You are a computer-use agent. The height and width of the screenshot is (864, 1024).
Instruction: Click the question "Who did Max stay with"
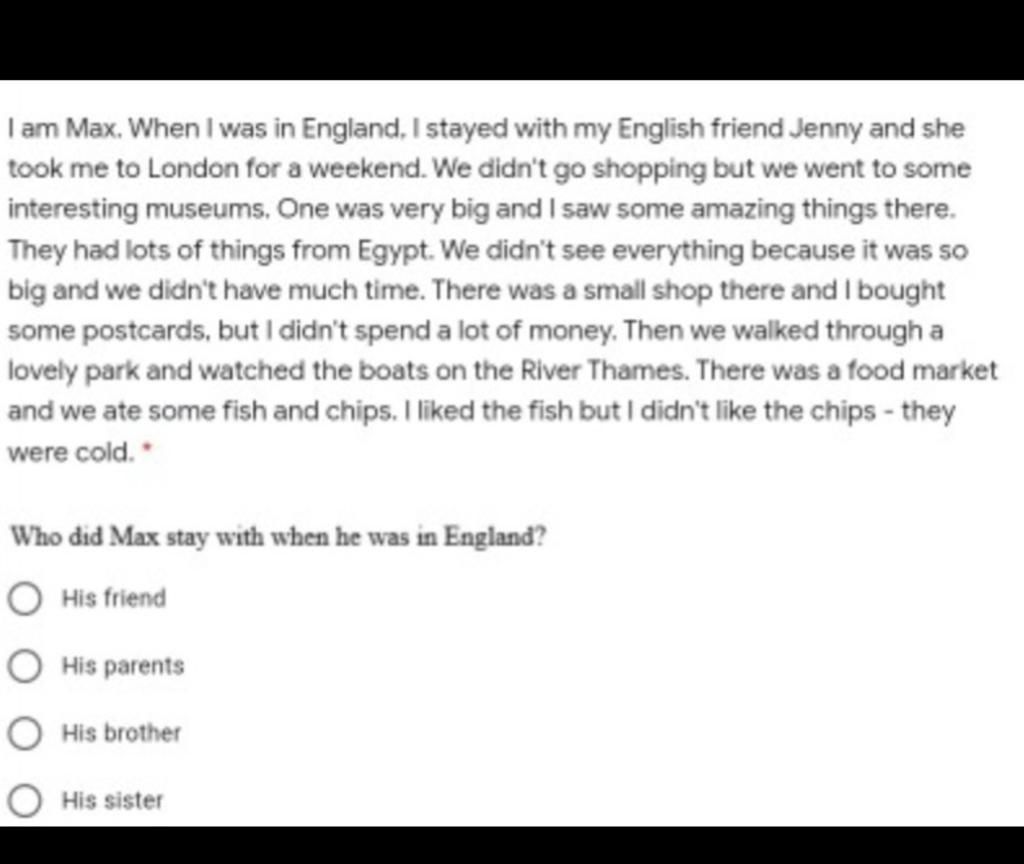click(278, 537)
